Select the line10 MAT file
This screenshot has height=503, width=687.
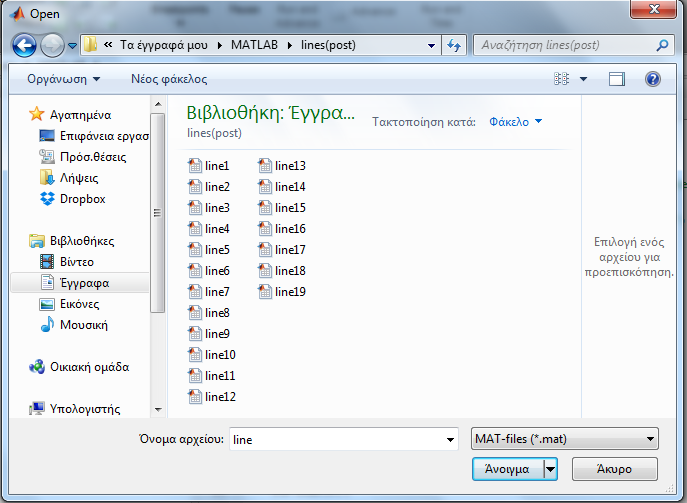click(x=212, y=355)
